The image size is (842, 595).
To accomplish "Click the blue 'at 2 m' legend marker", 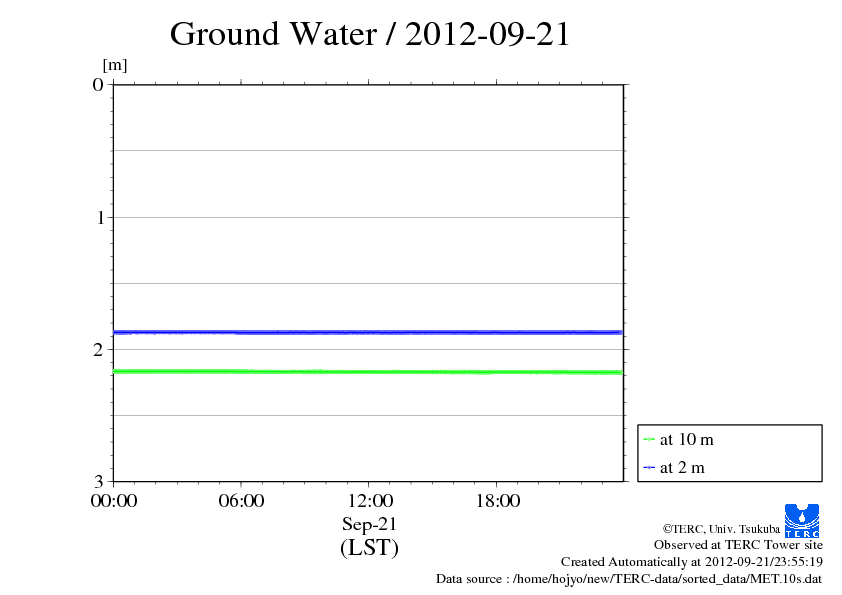I will 649,468.
